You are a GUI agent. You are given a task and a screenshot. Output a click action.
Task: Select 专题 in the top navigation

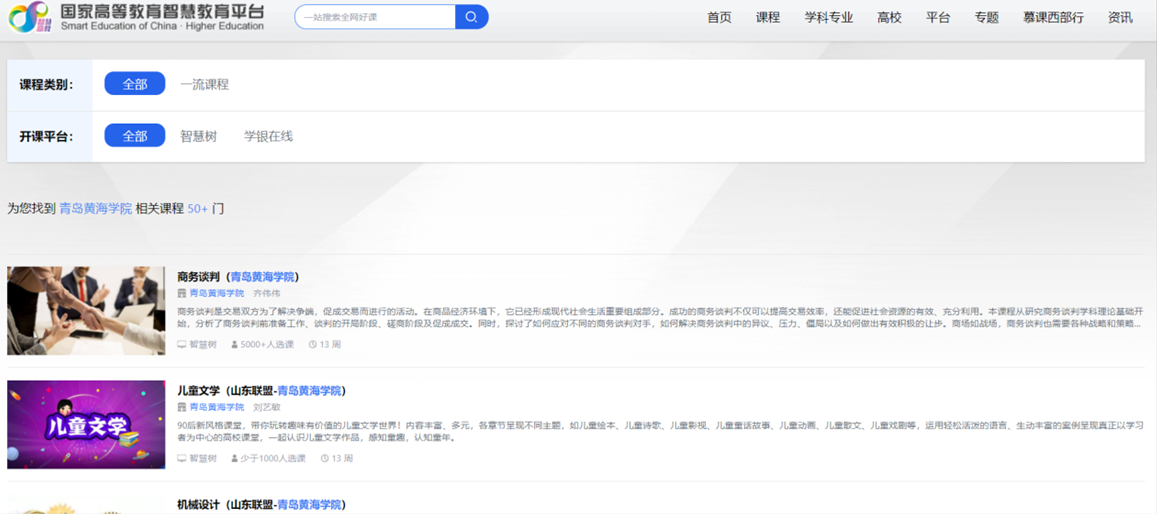[x=986, y=17]
